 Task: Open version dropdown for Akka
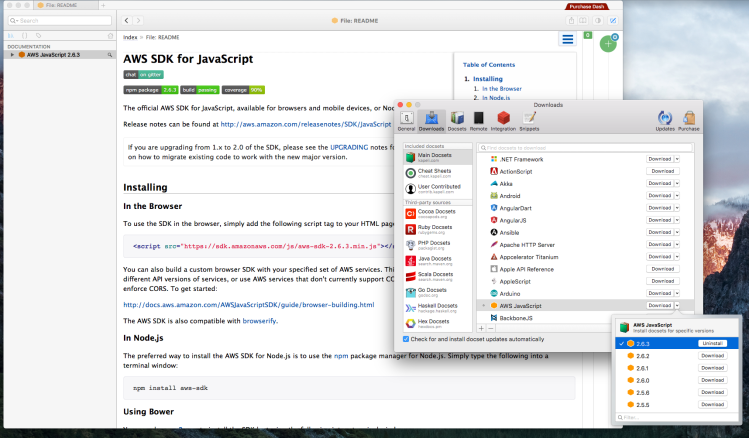(677, 183)
